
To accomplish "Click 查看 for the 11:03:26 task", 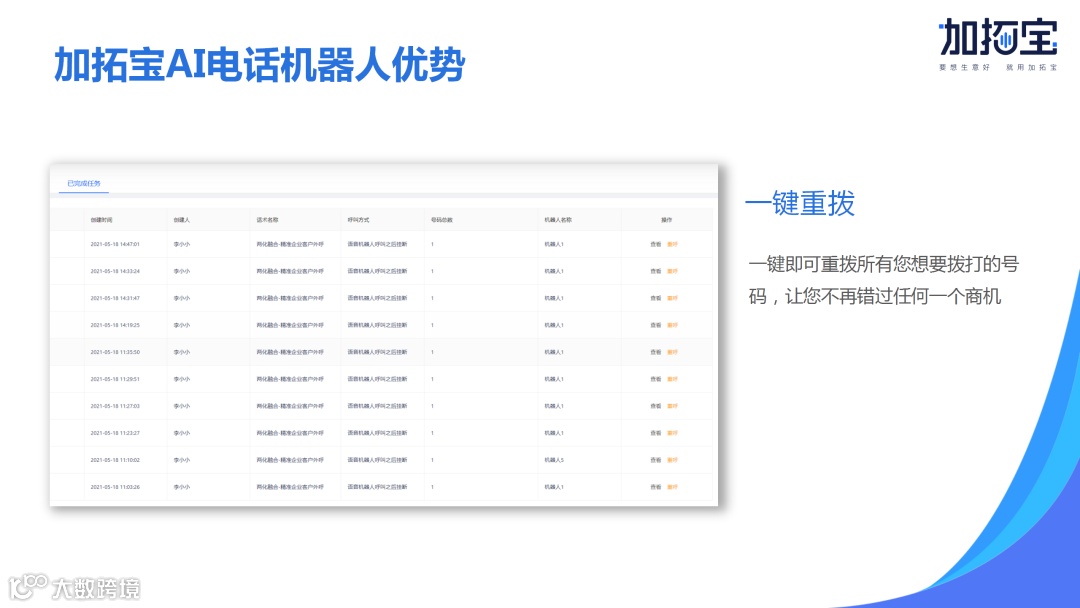I will point(656,487).
